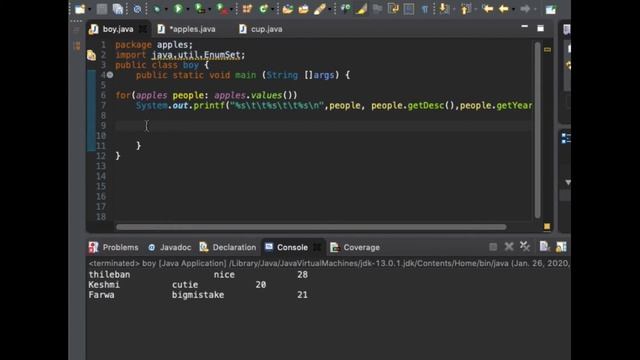Open the dropdown arrow beside Coverage icon
The height and width of the screenshot is (360, 640).
point(209,9)
